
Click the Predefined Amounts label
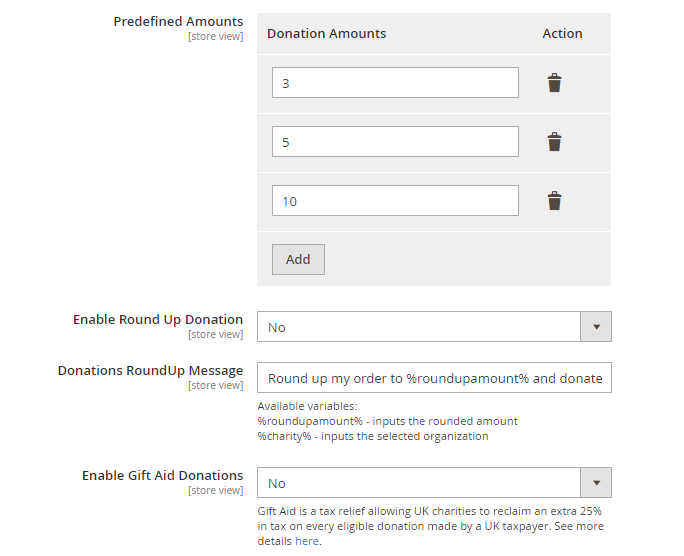178,21
